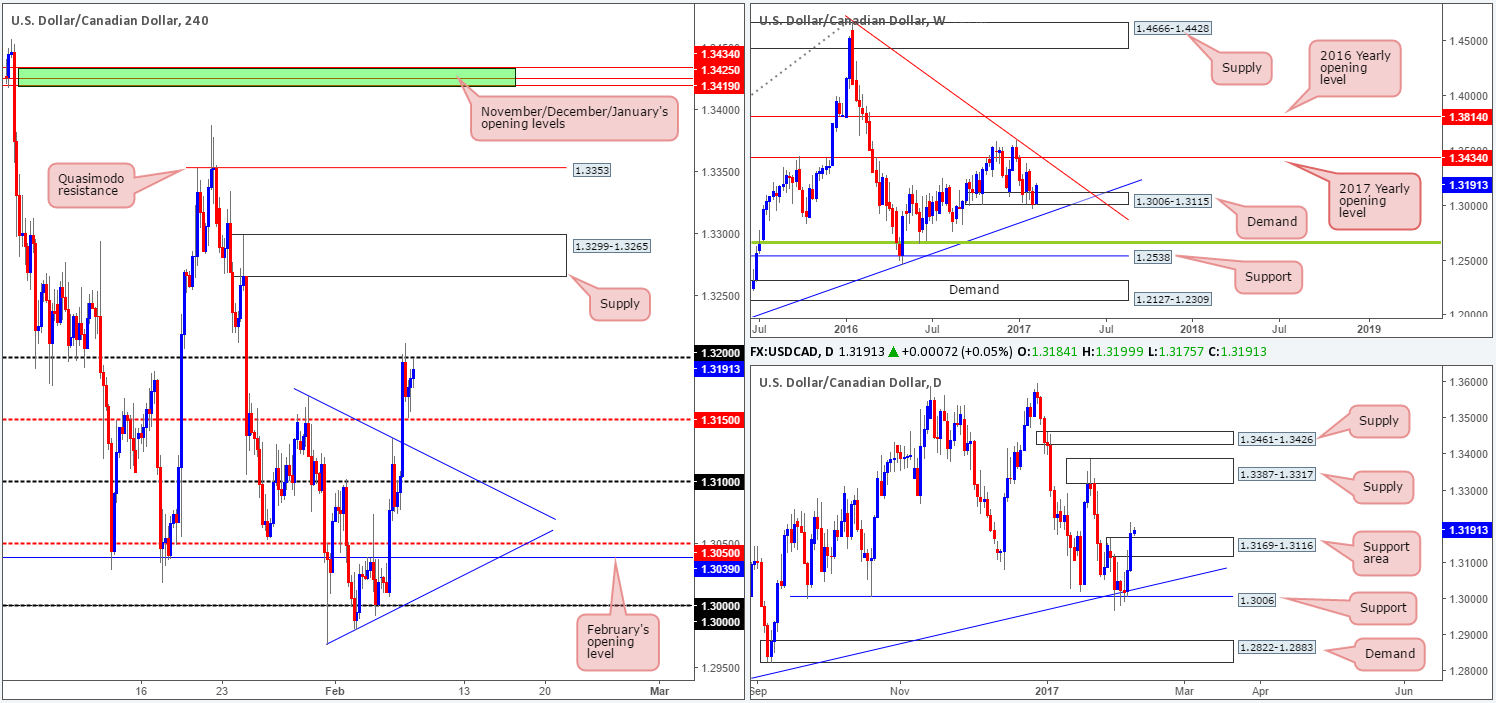Click the 1.30500 red price label
The image size is (1496, 703).
pos(718,552)
